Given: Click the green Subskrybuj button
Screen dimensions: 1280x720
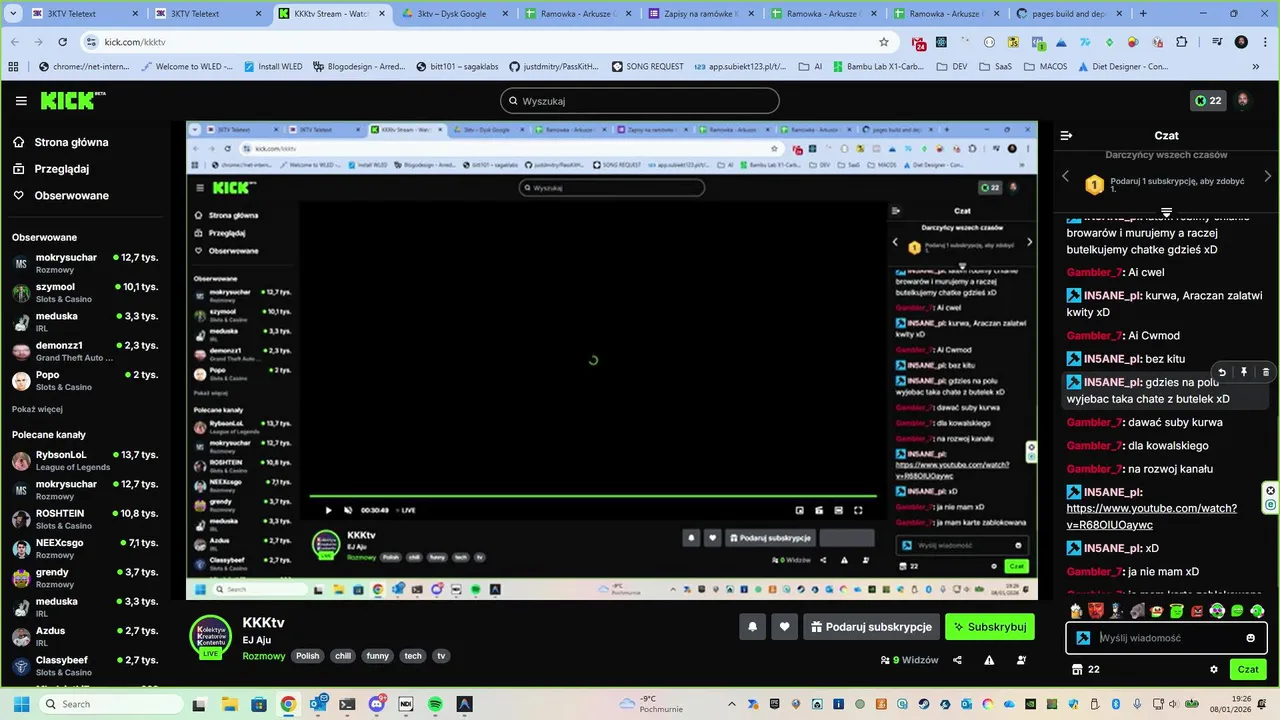Looking at the screenshot, I should tap(989, 627).
